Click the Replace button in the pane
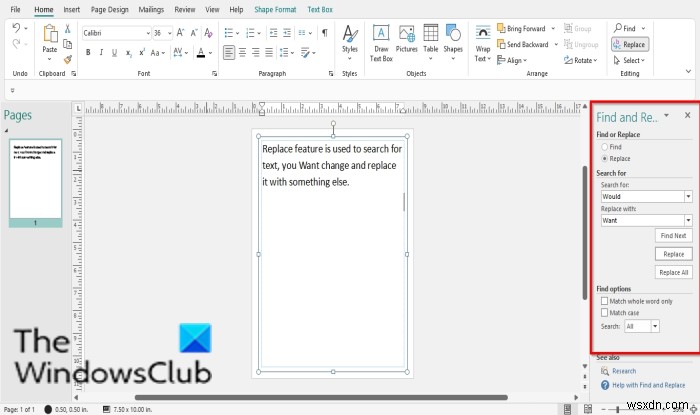The image size is (700, 415). click(x=673, y=254)
